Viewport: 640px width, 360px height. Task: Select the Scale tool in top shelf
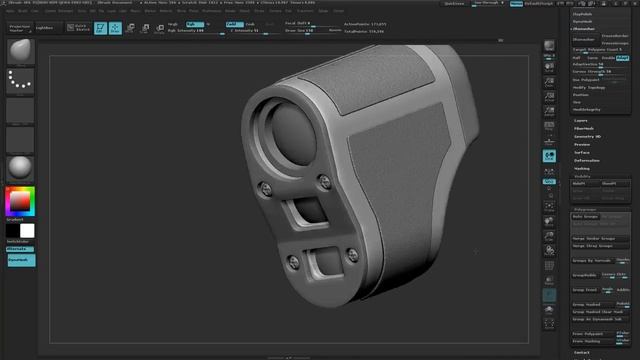pyautogui.click(x=145, y=28)
